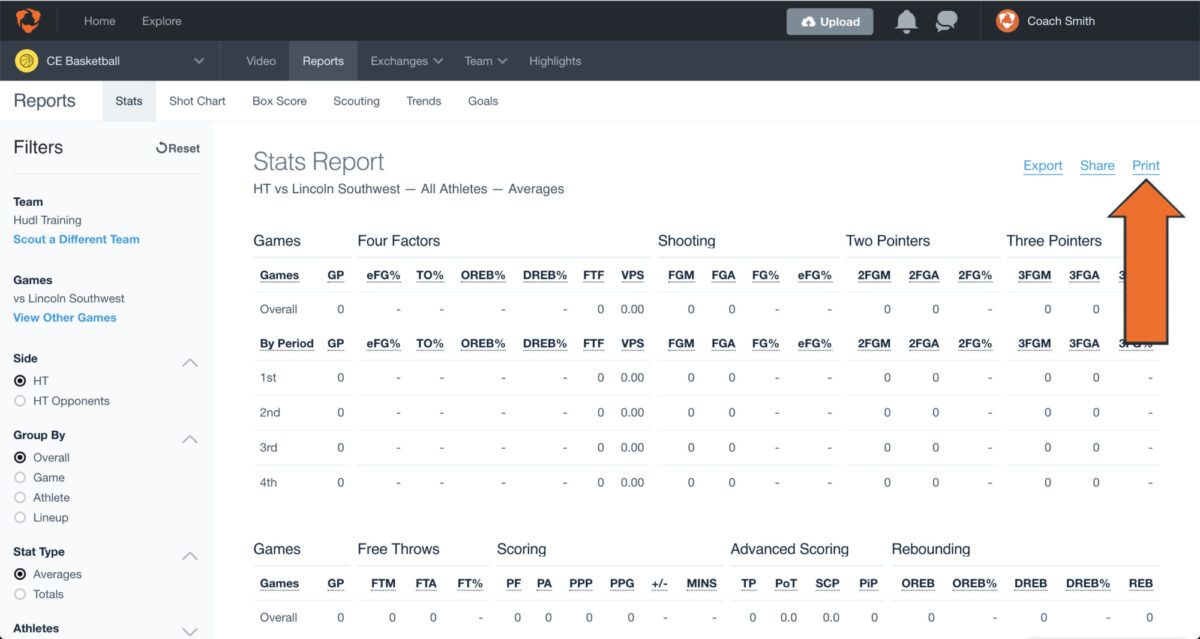This screenshot has width=1200, height=639.
Task: Collapse the Group By filter section
Action: tap(190, 439)
